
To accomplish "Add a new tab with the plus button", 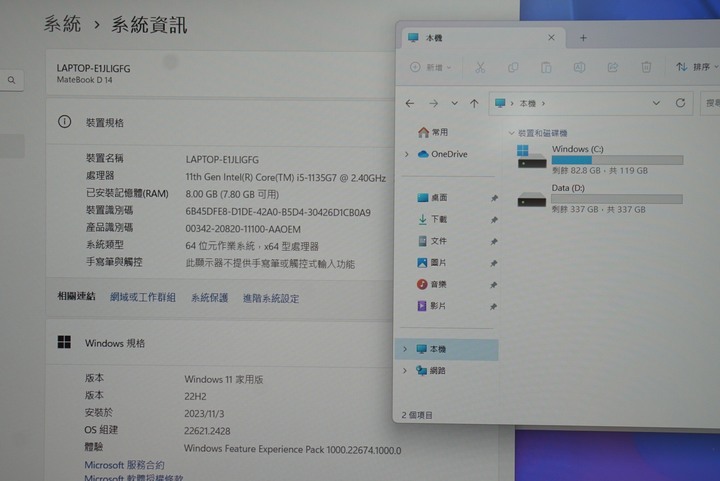I will (x=583, y=38).
